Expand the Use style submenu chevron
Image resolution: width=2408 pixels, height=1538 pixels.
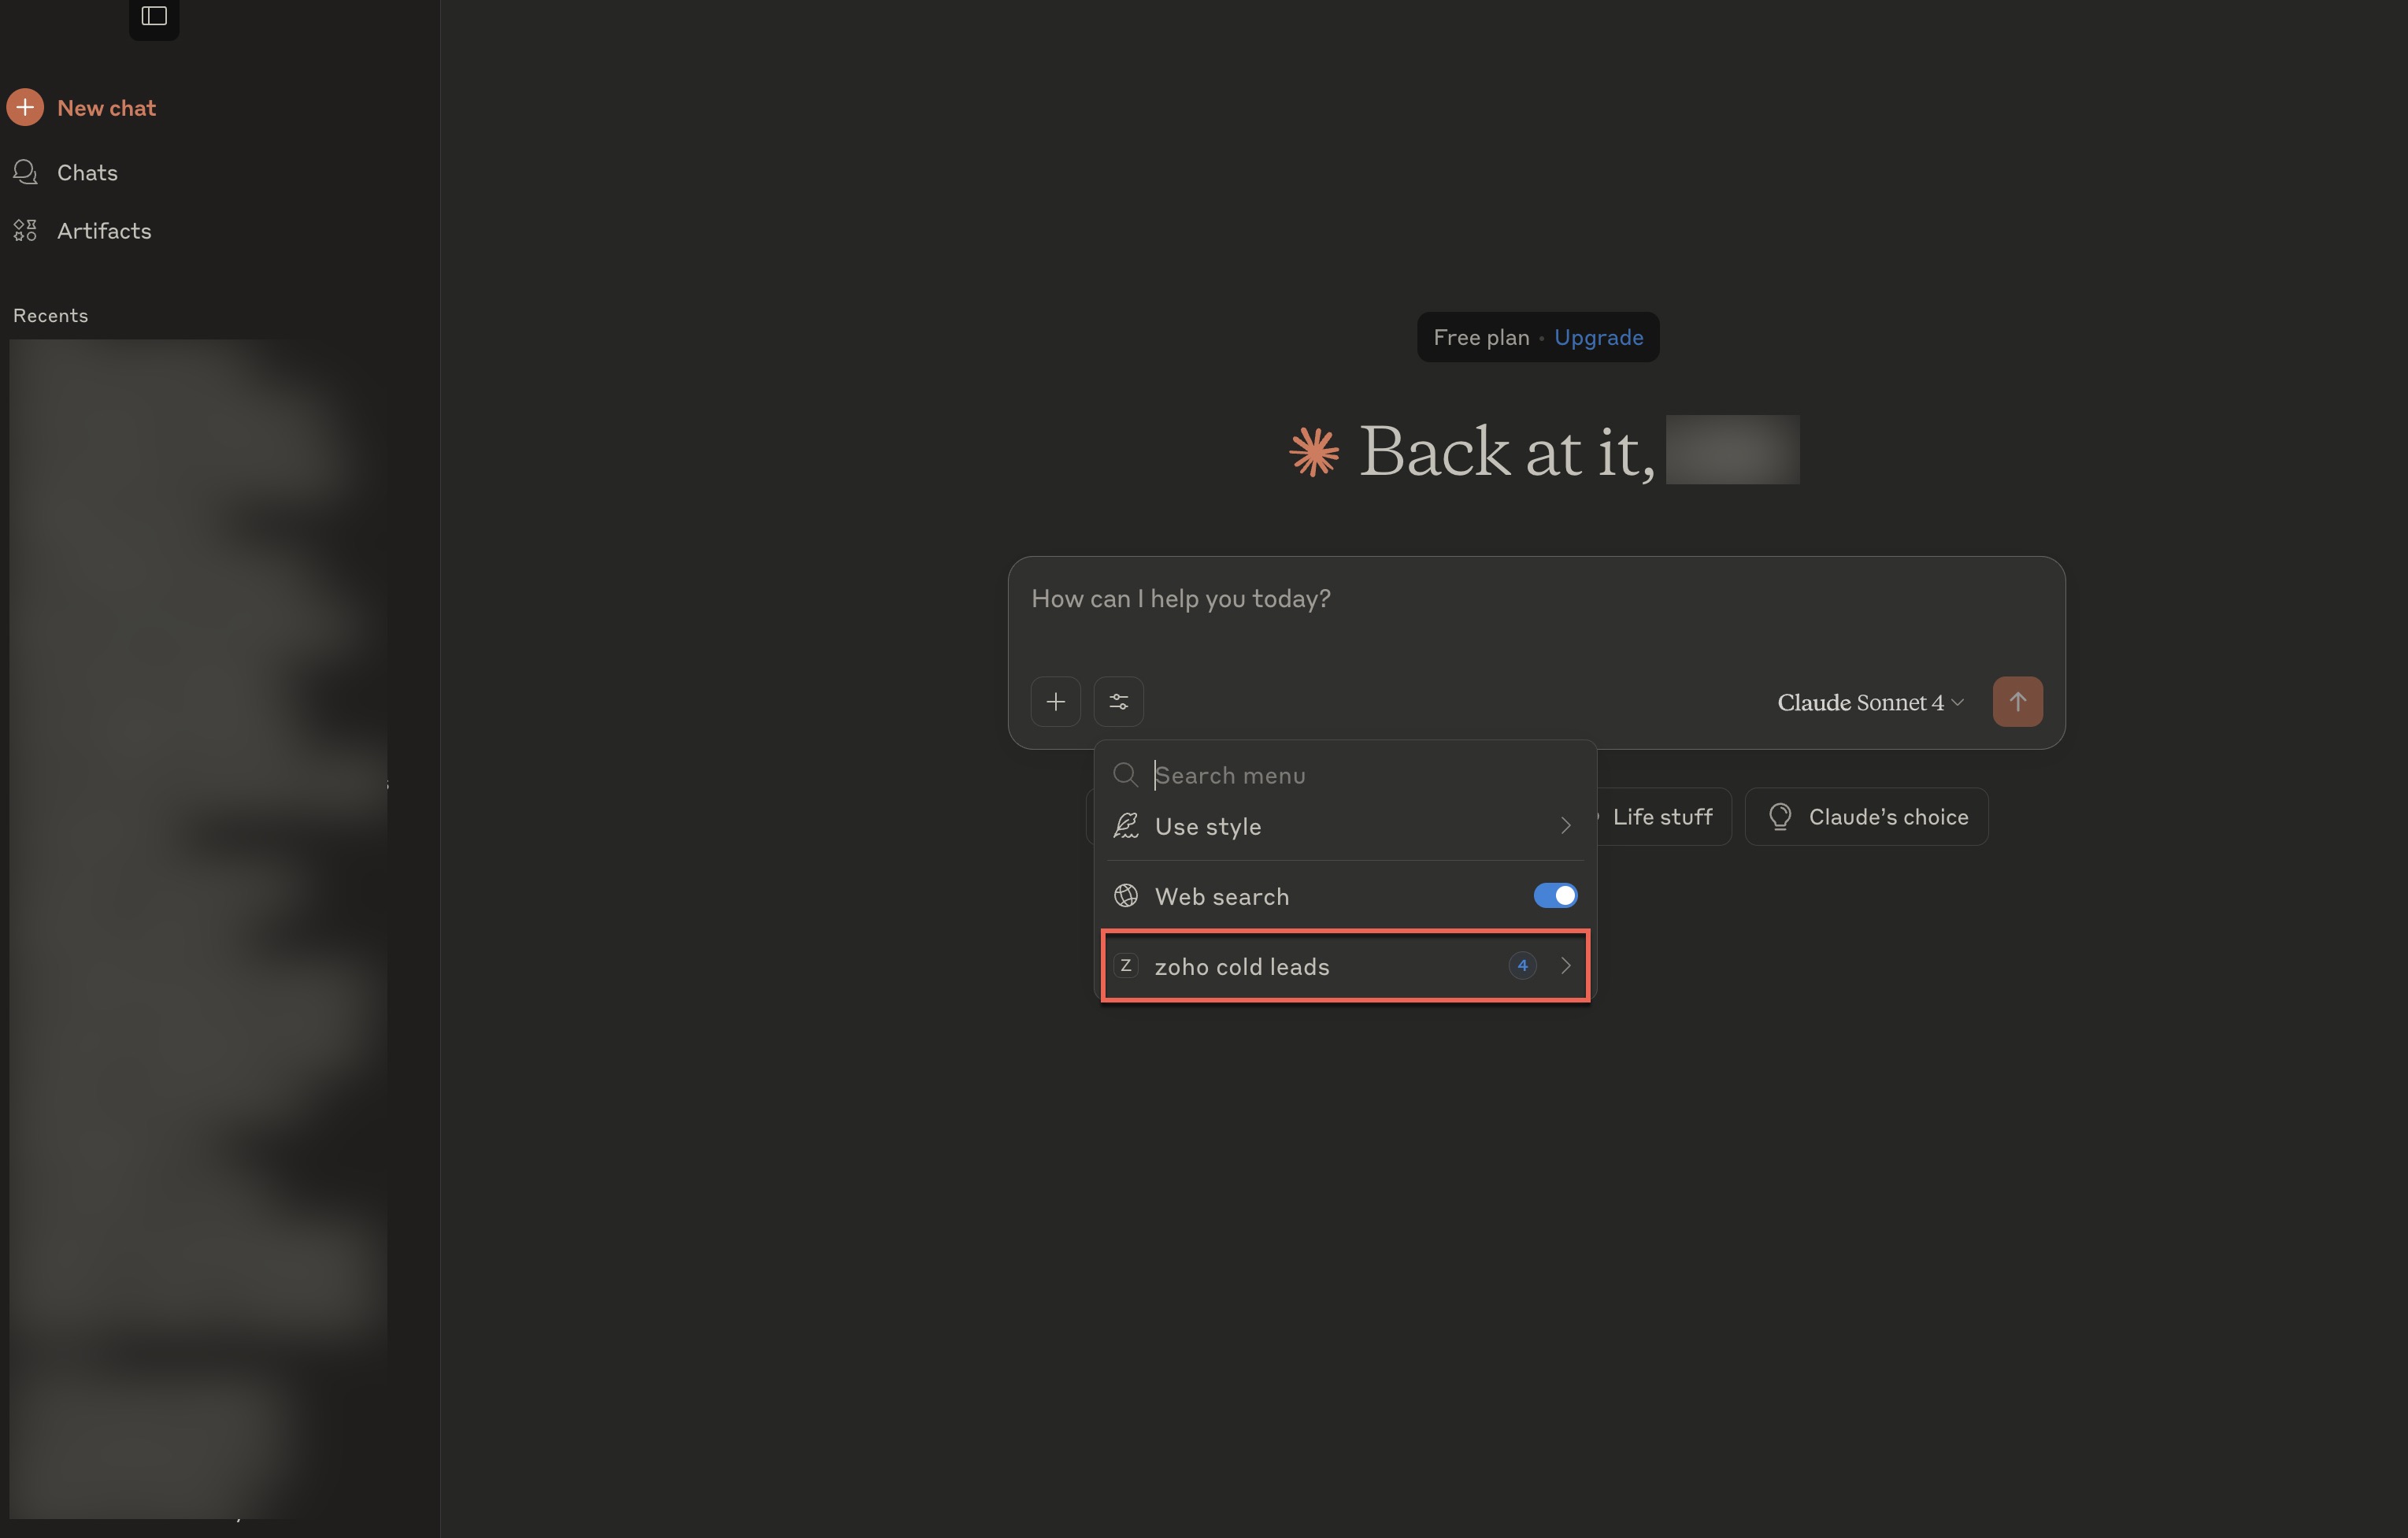point(1566,826)
